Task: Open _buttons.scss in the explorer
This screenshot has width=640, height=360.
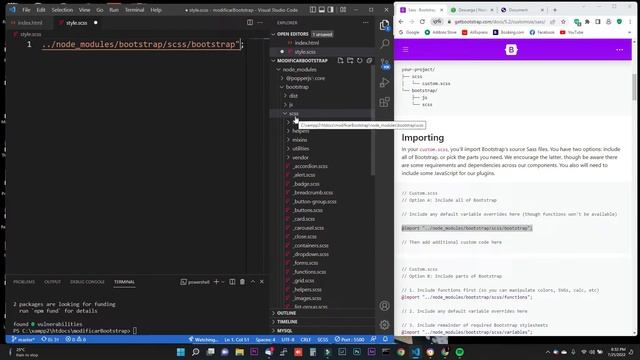Action: pos(308,210)
